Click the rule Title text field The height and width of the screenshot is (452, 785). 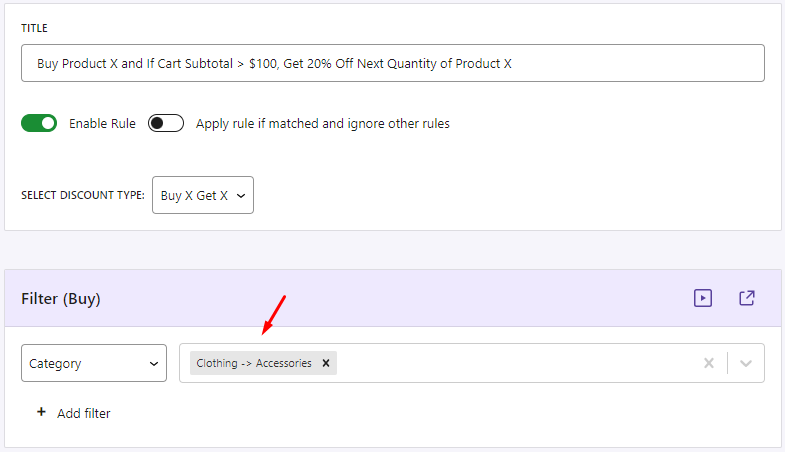[392, 63]
